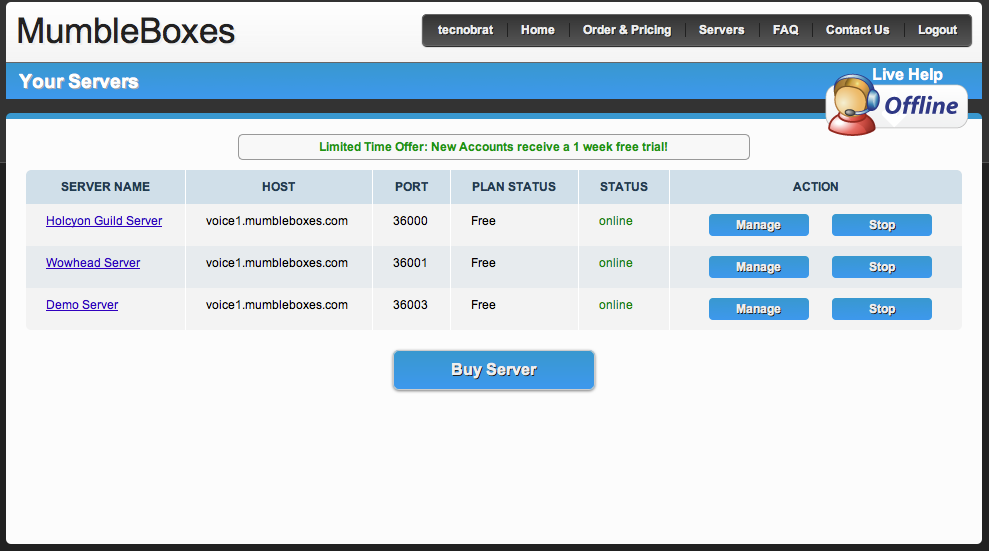Viewport: 989px width, 551px height.
Task: Open the FAQ page
Action: 785,30
